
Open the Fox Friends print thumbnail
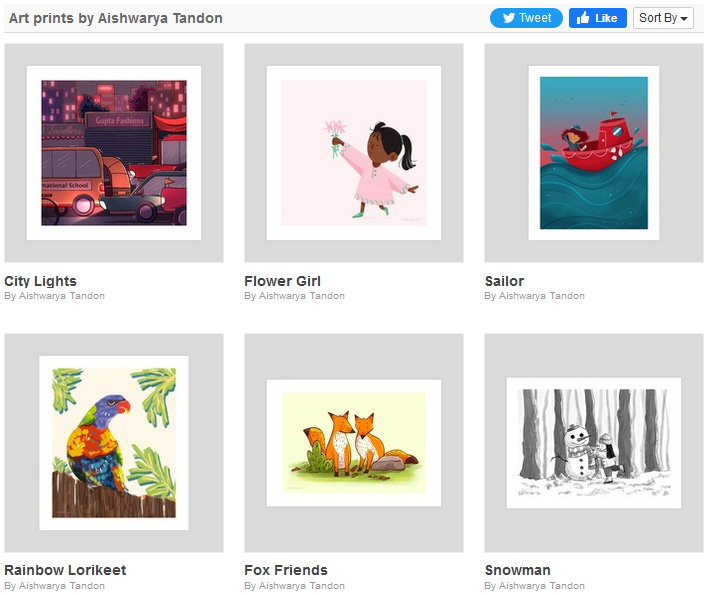click(x=354, y=443)
